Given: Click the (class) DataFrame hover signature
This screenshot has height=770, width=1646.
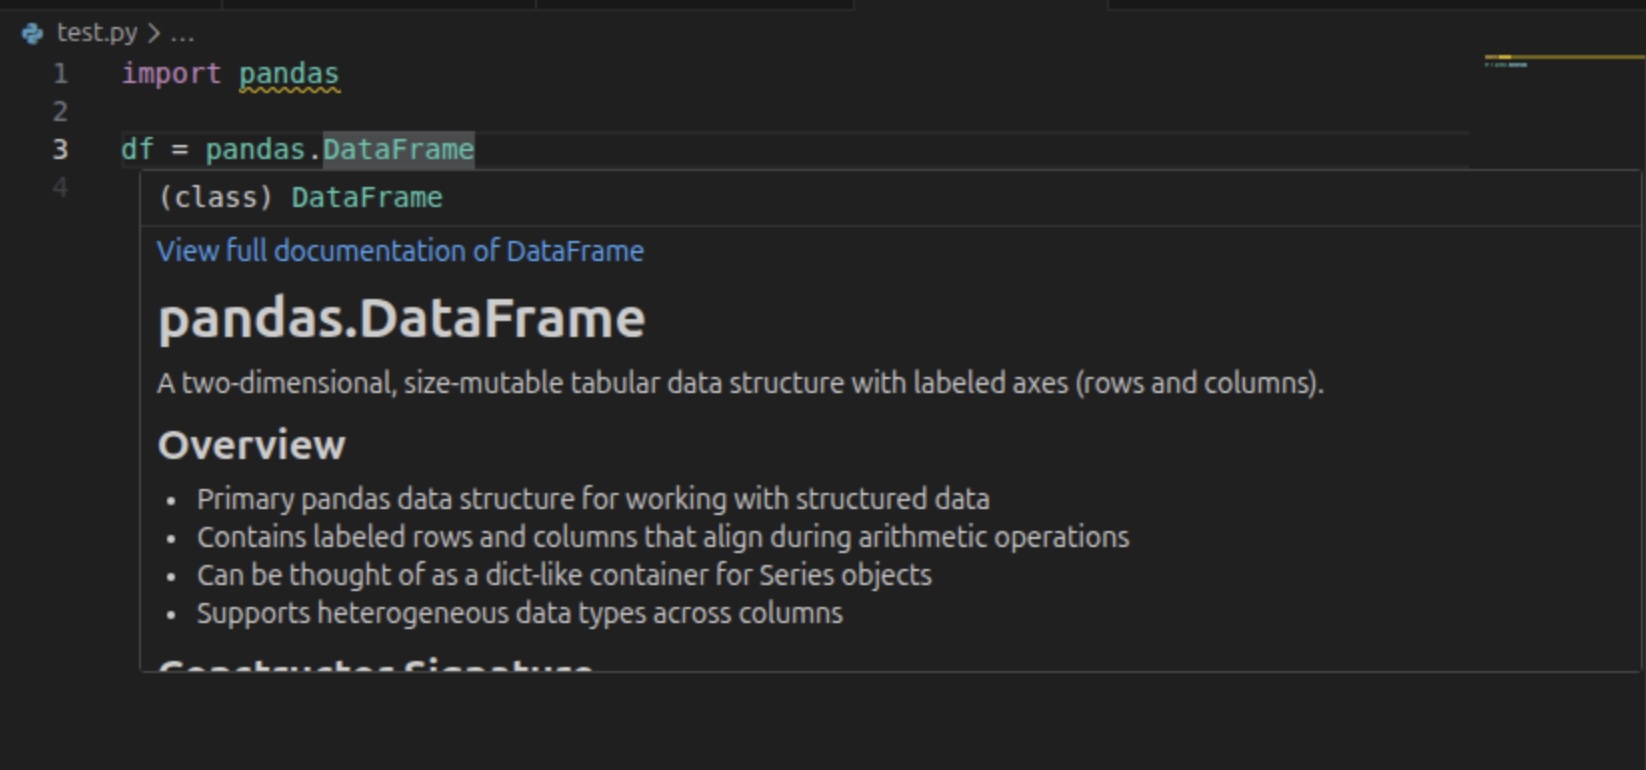Looking at the screenshot, I should click(300, 198).
